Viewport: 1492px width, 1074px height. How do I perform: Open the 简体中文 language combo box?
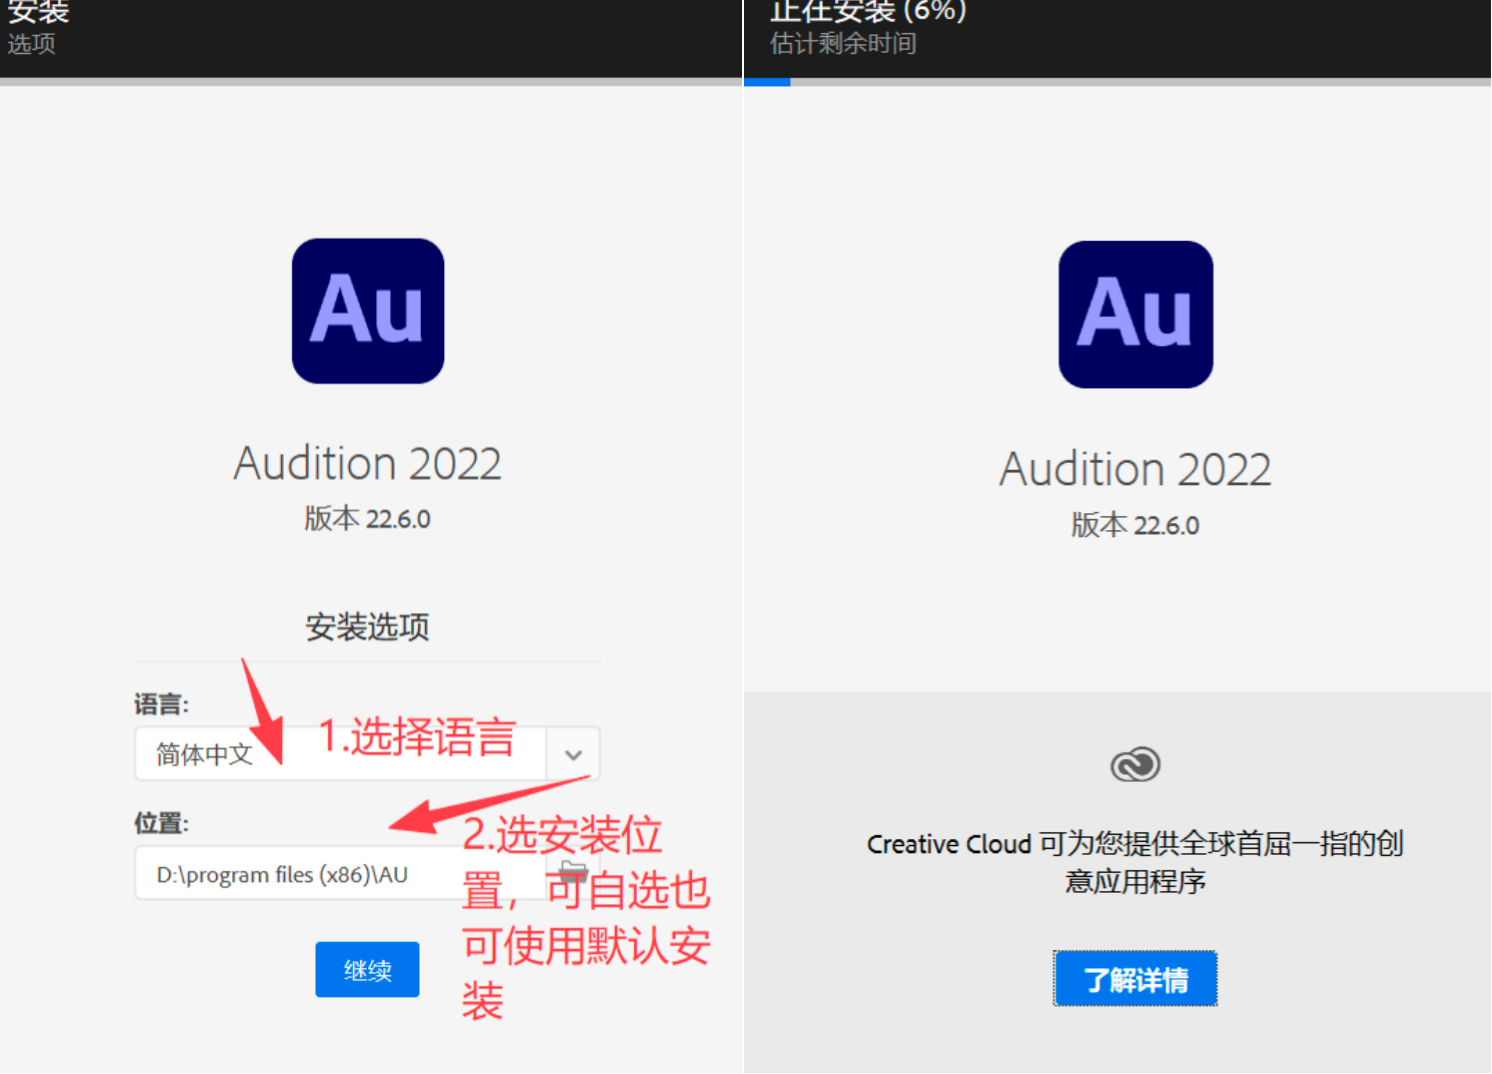point(367,754)
